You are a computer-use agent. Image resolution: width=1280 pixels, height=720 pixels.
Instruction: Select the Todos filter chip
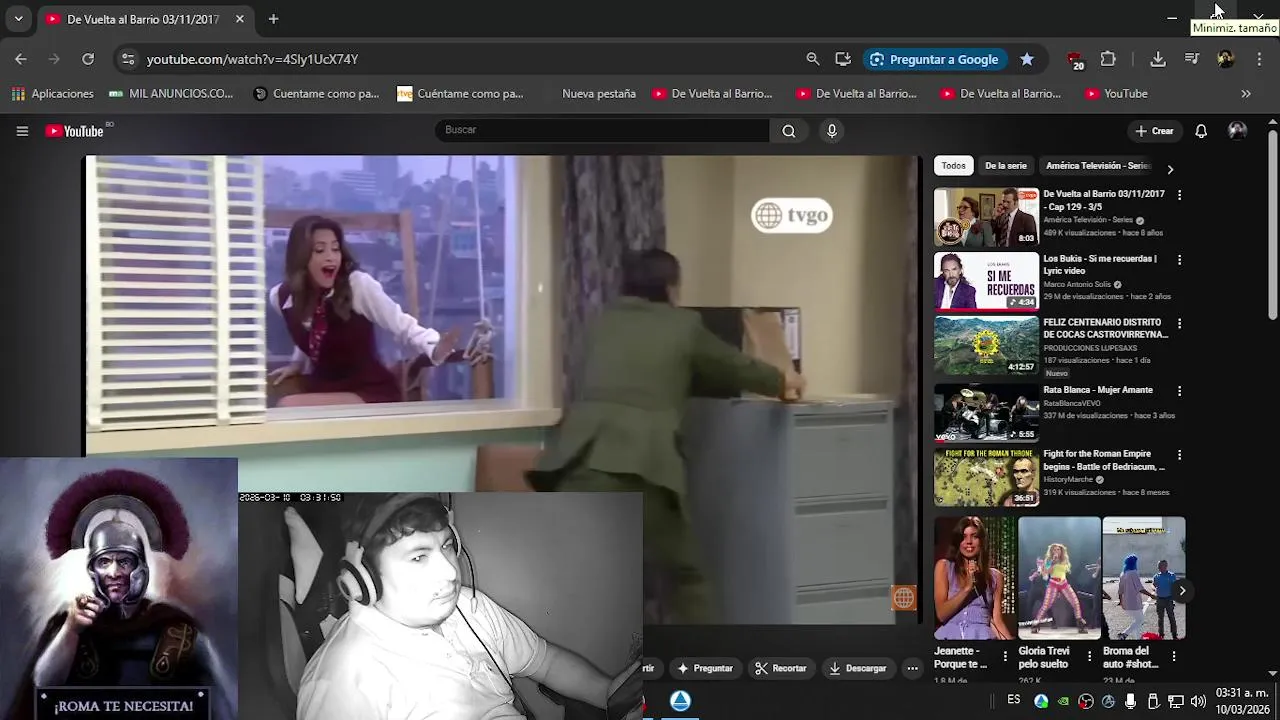(x=954, y=166)
